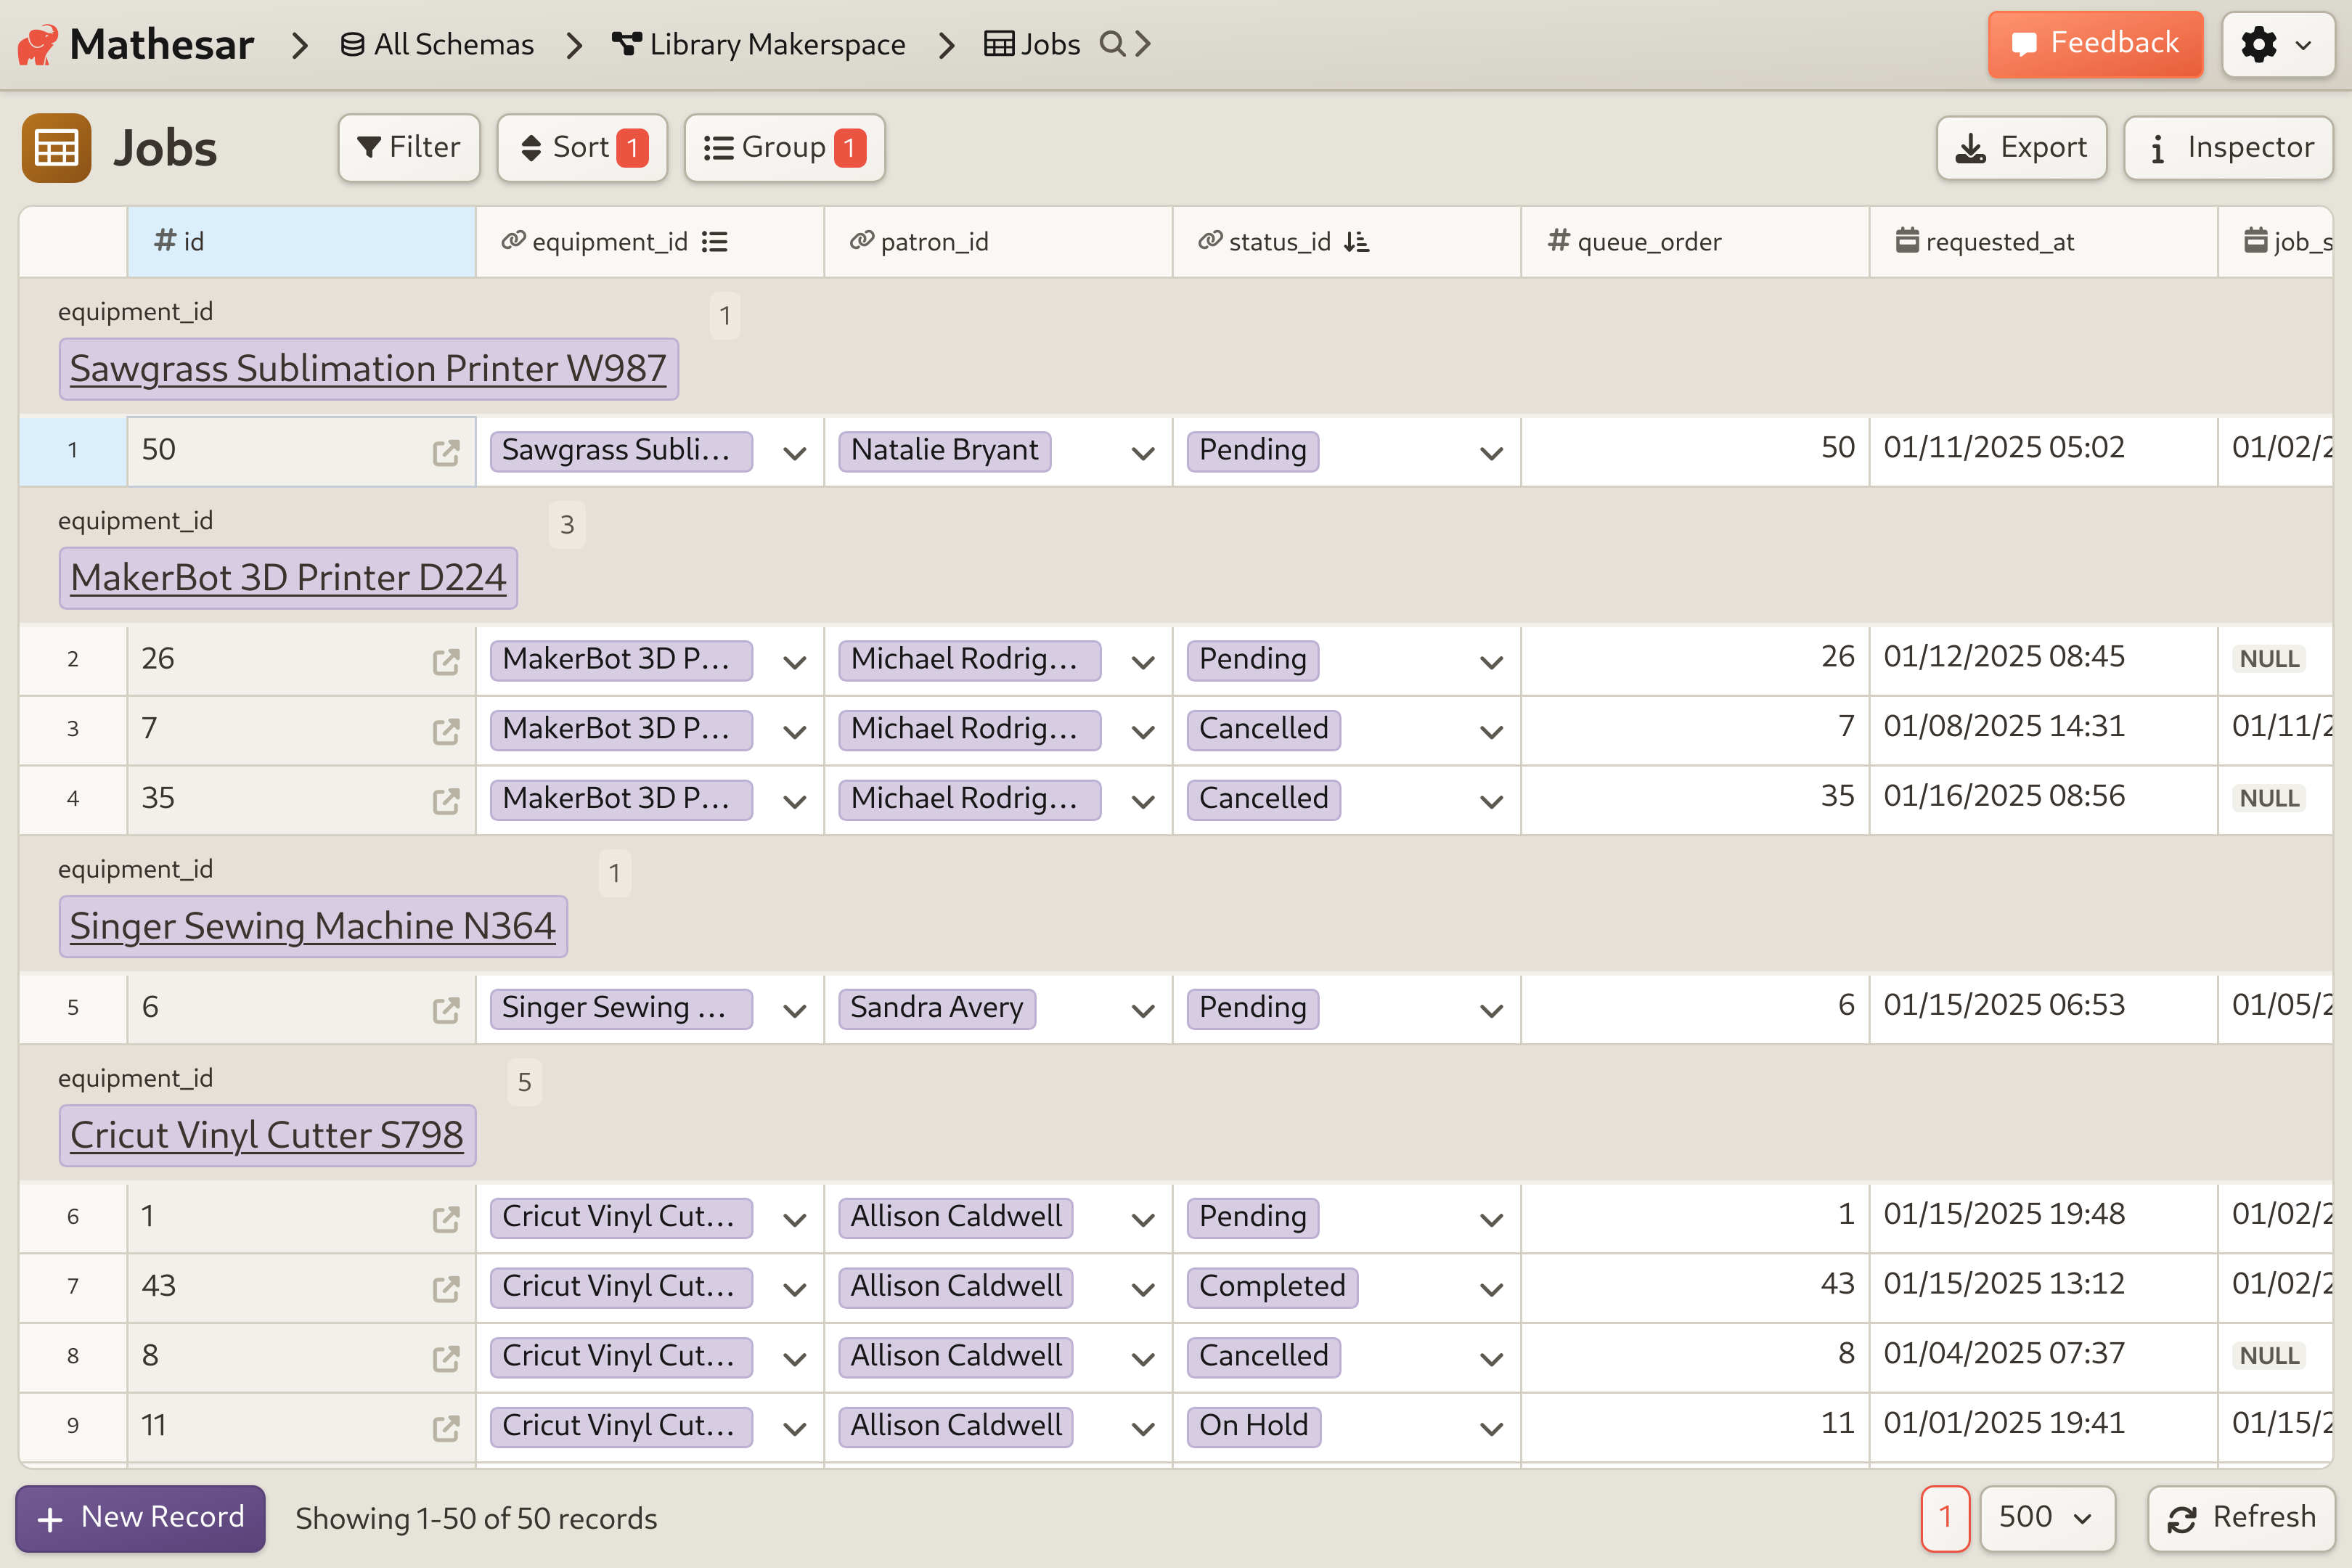Screen dimensions: 2352x1568
Task: Open record 35 via its expand icon
Action: click(446, 801)
